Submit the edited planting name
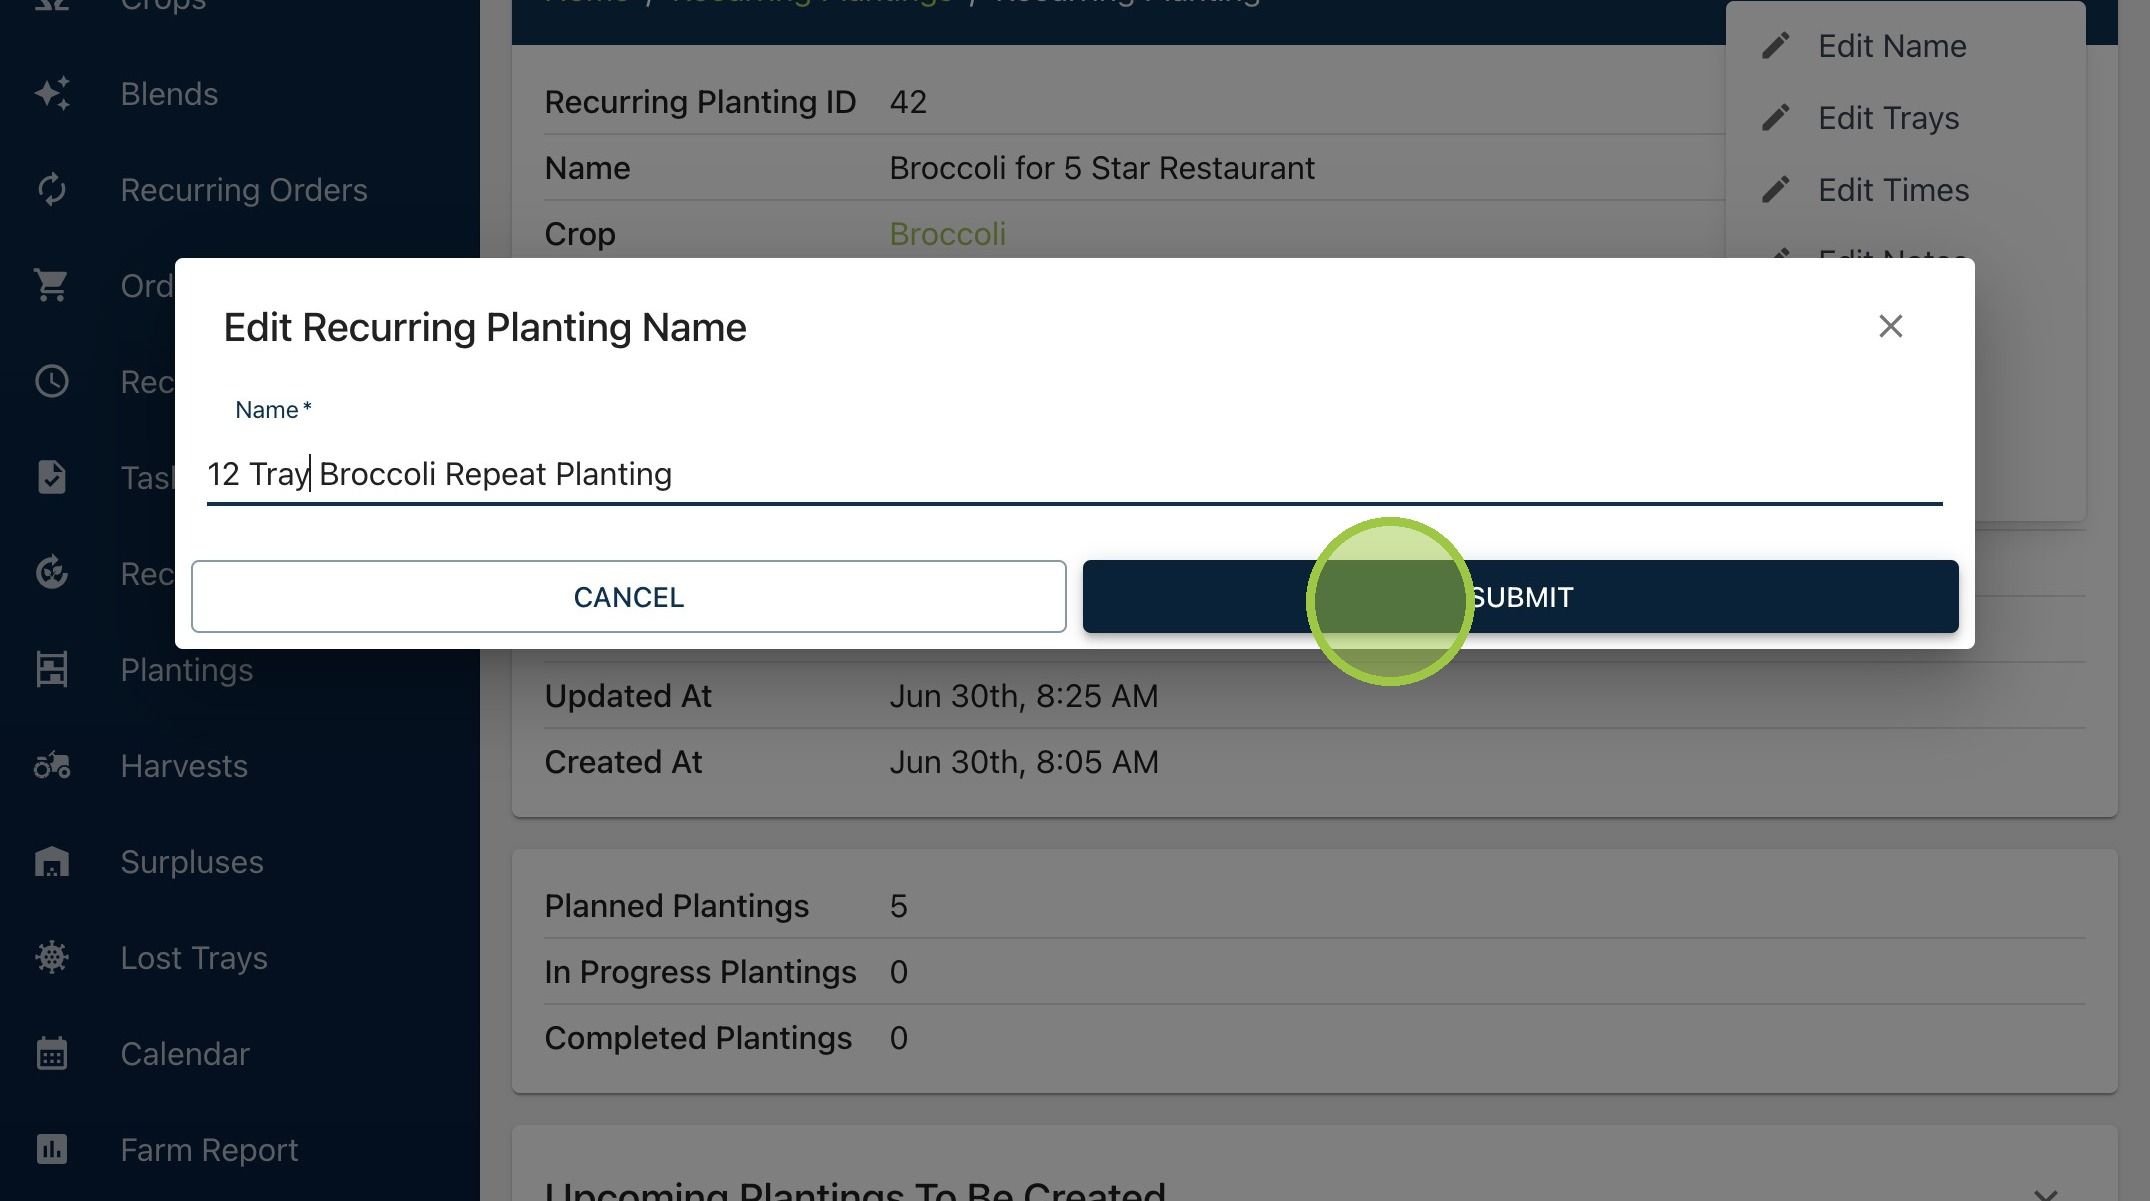2150x1201 pixels. coord(1520,597)
